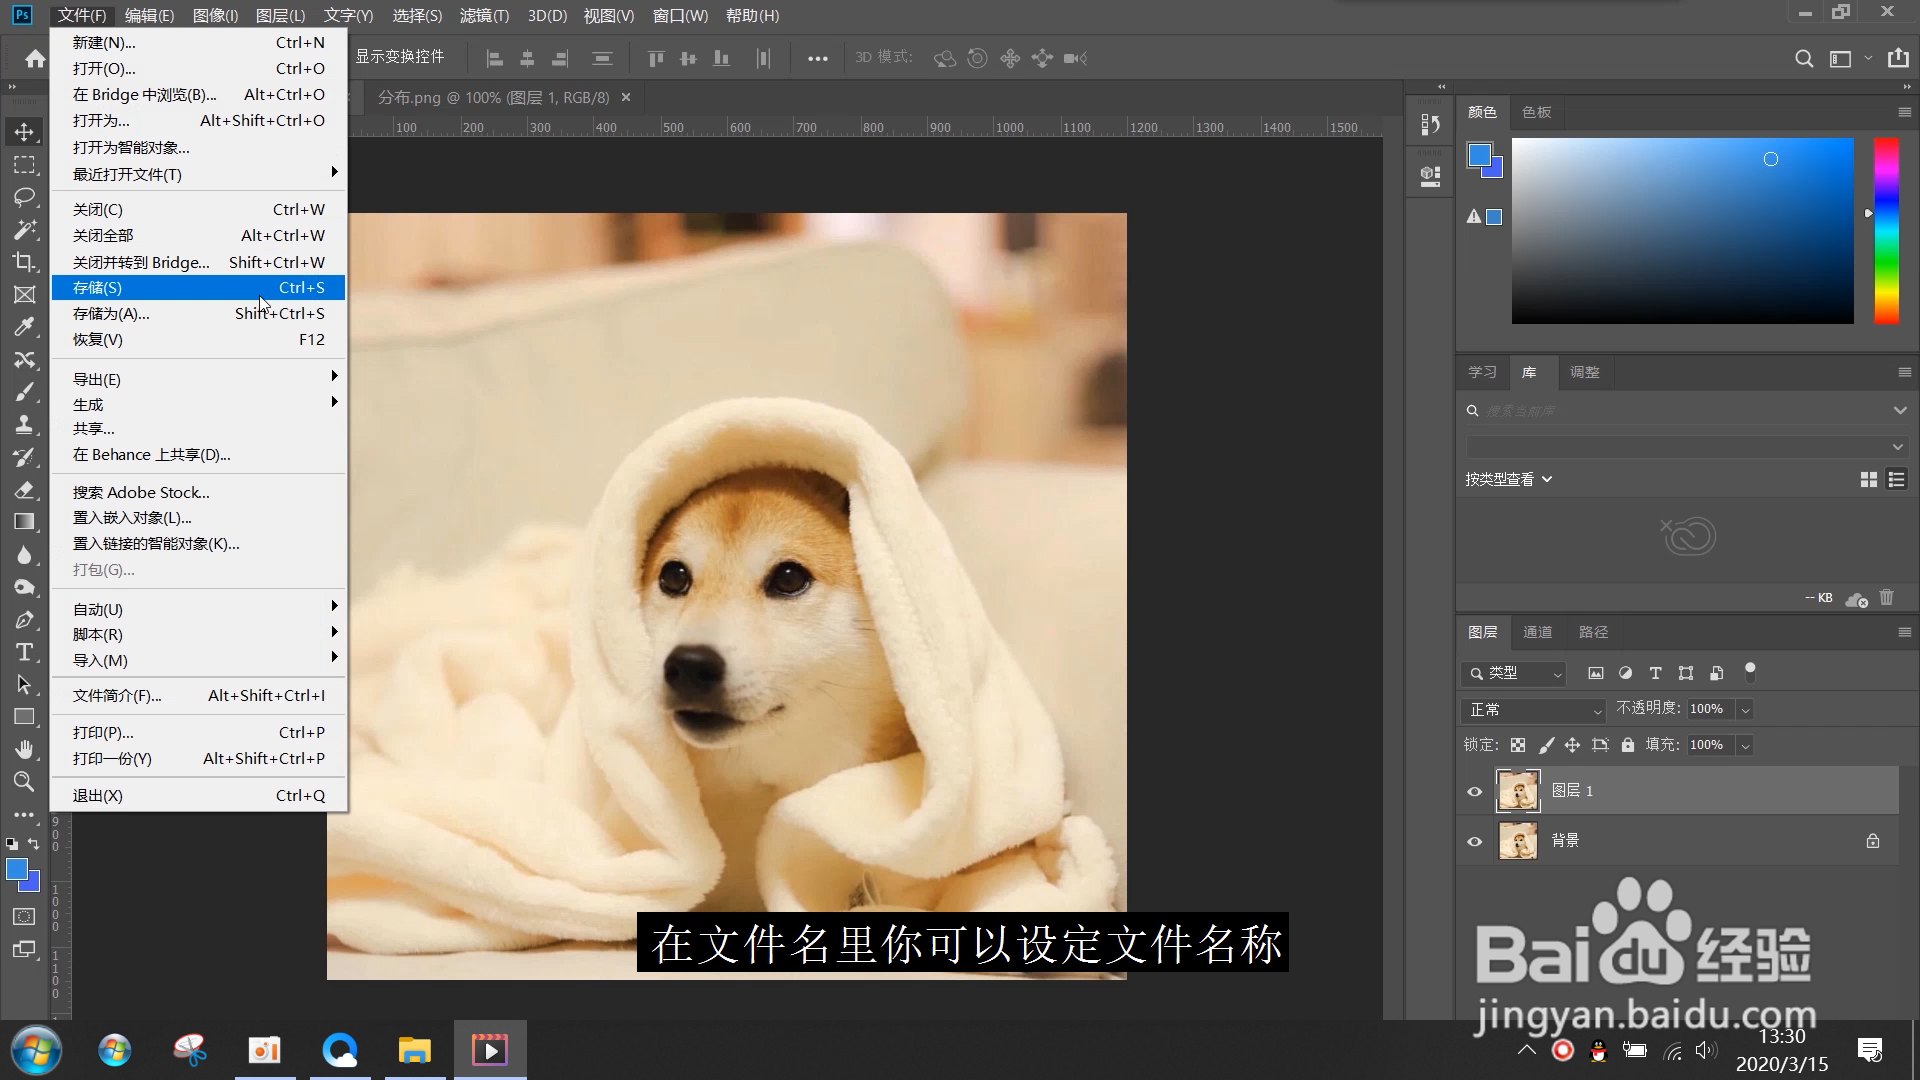Select the Move tool
This screenshot has height=1080, width=1920.
pos(24,132)
